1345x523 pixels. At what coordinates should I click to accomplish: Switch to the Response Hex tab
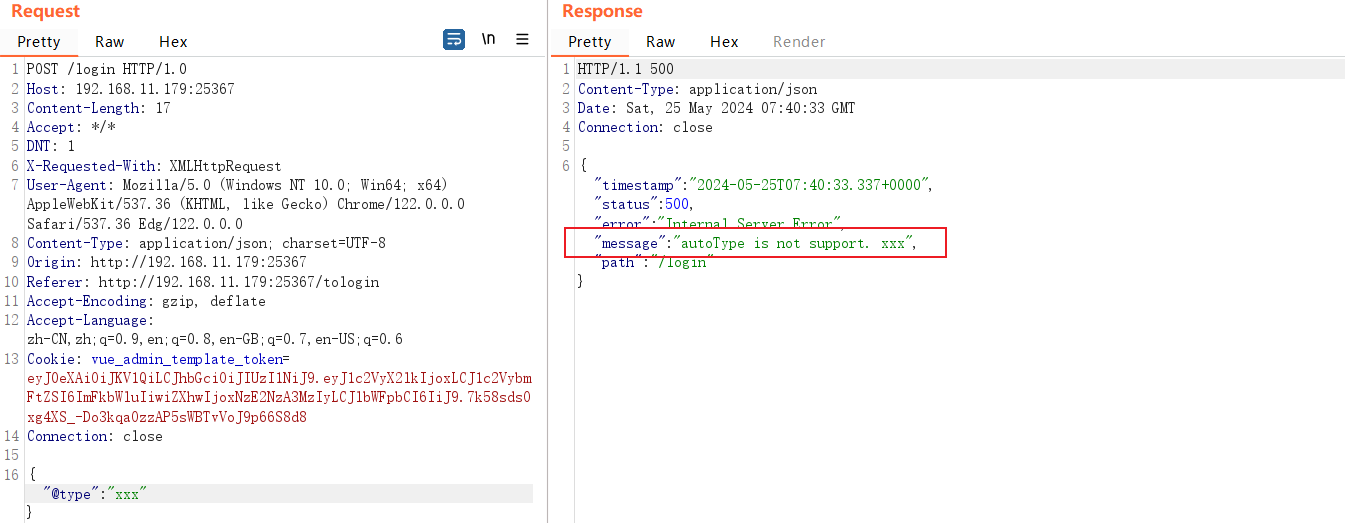click(x=724, y=42)
